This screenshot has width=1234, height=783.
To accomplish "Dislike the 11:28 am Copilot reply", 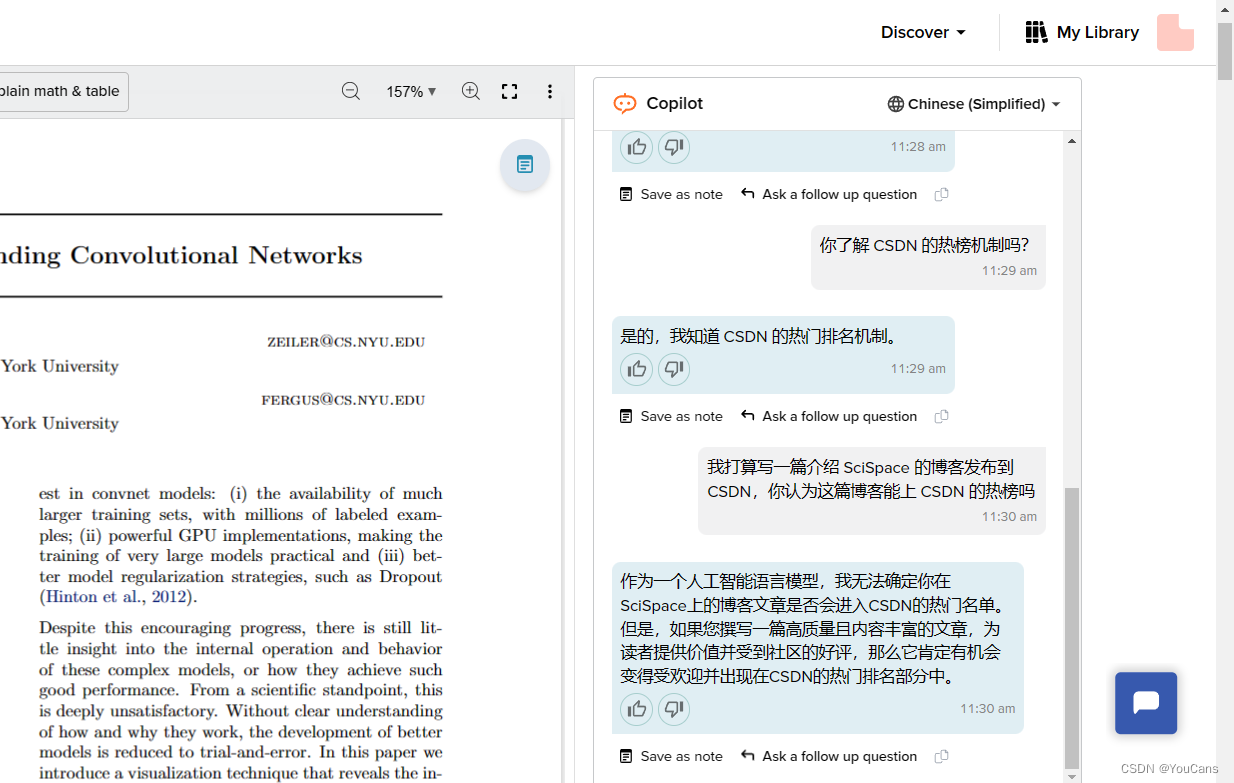I will 674,147.
